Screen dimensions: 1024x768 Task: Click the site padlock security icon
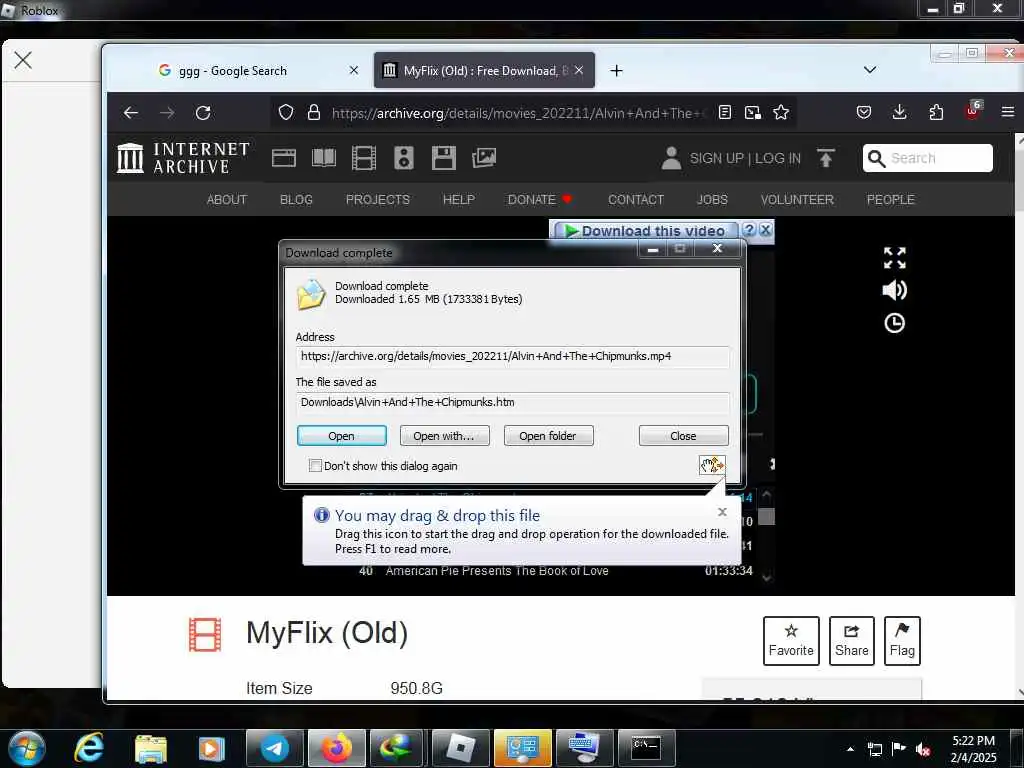point(314,112)
